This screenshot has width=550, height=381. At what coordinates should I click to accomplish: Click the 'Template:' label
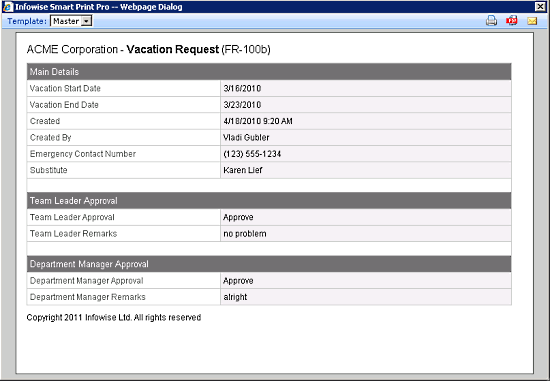(x=27, y=21)
